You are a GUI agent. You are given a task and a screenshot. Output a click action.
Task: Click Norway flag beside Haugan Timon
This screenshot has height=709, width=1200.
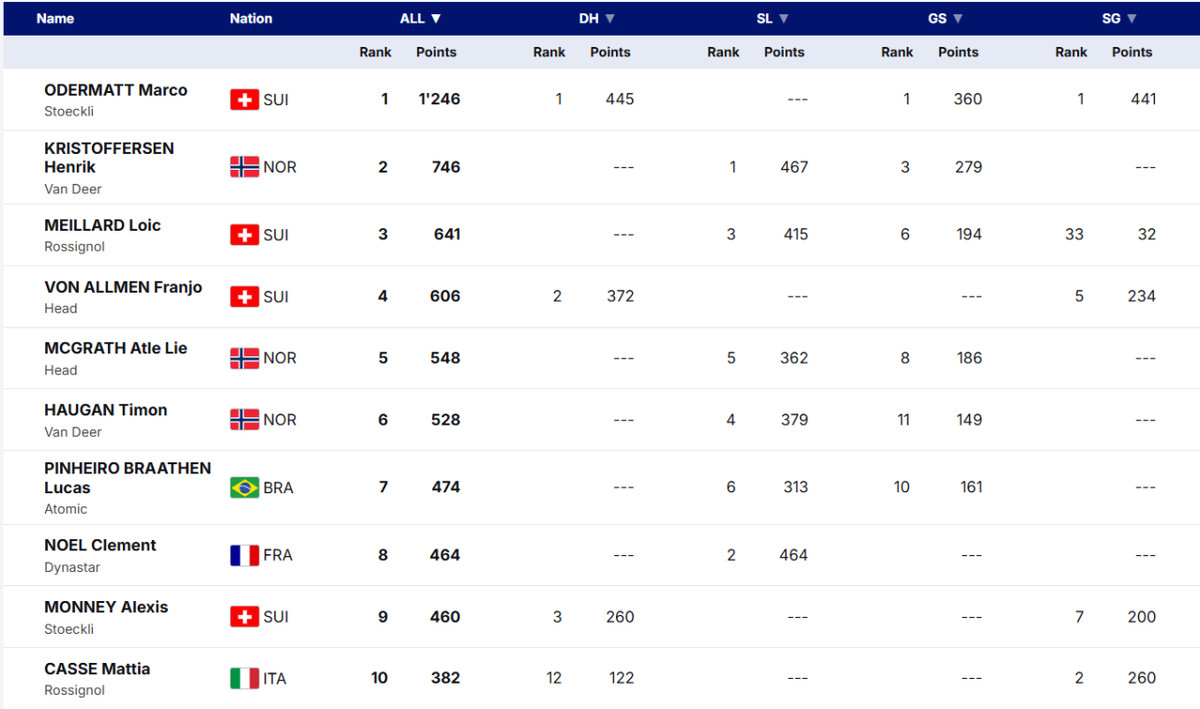[x=244, y=420]
